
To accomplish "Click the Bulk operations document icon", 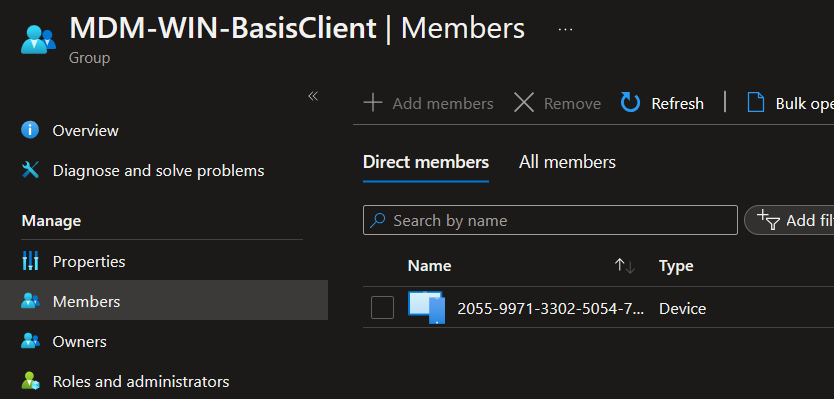I will point(756,103).
